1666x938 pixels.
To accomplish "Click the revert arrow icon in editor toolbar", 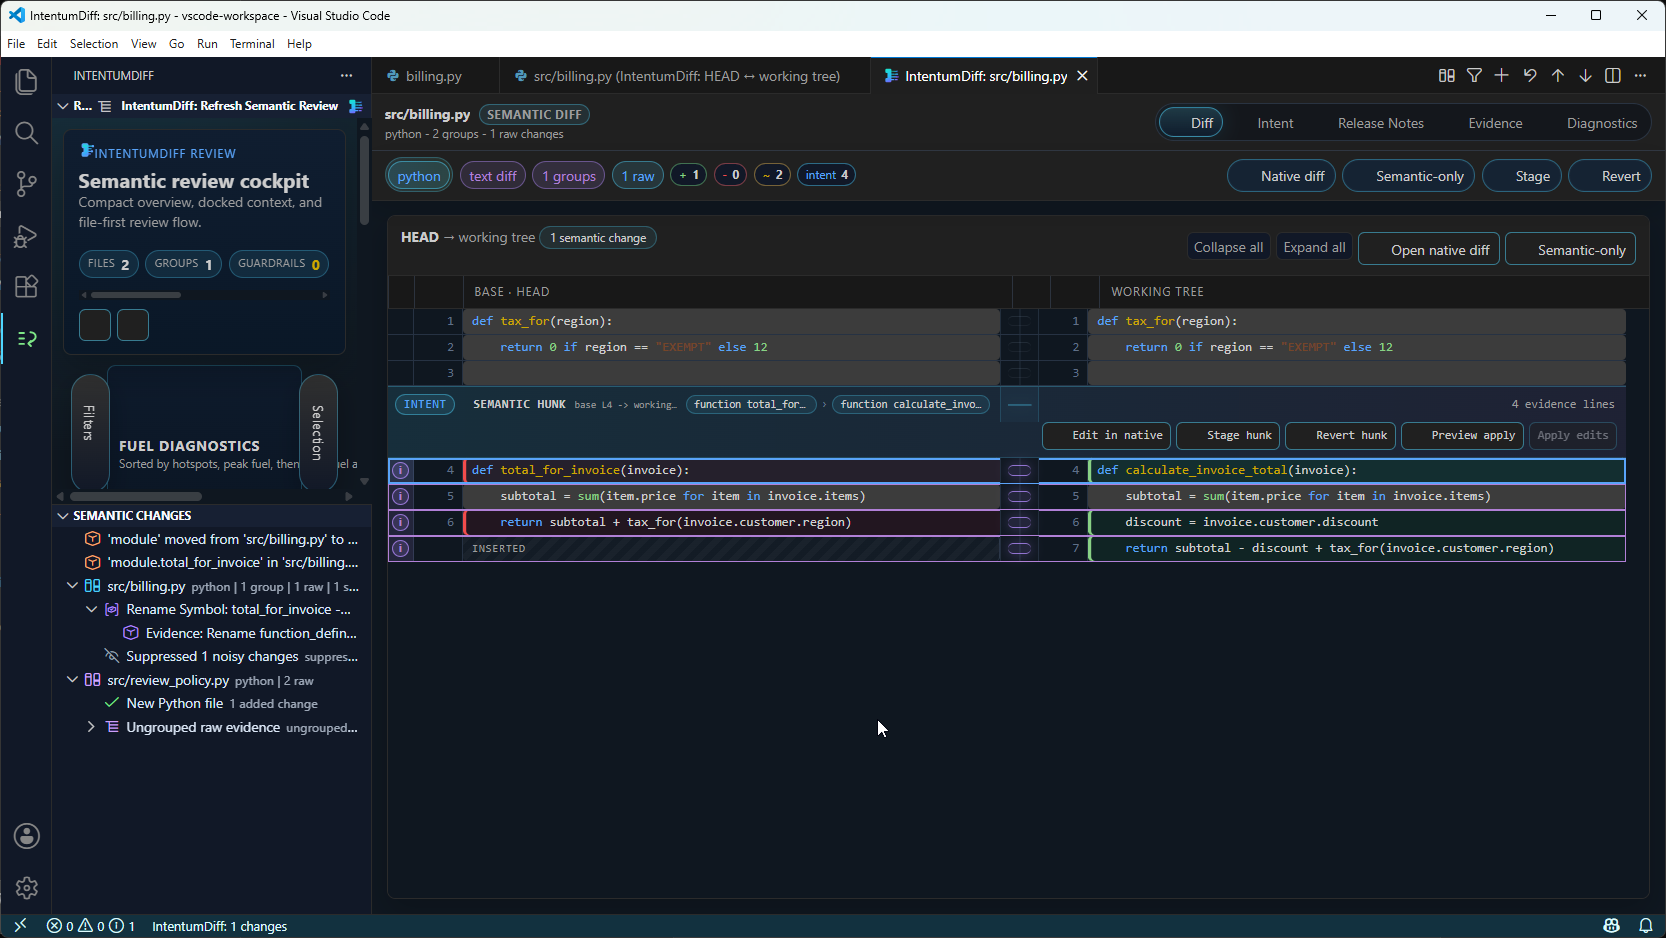I will 1529,76.
